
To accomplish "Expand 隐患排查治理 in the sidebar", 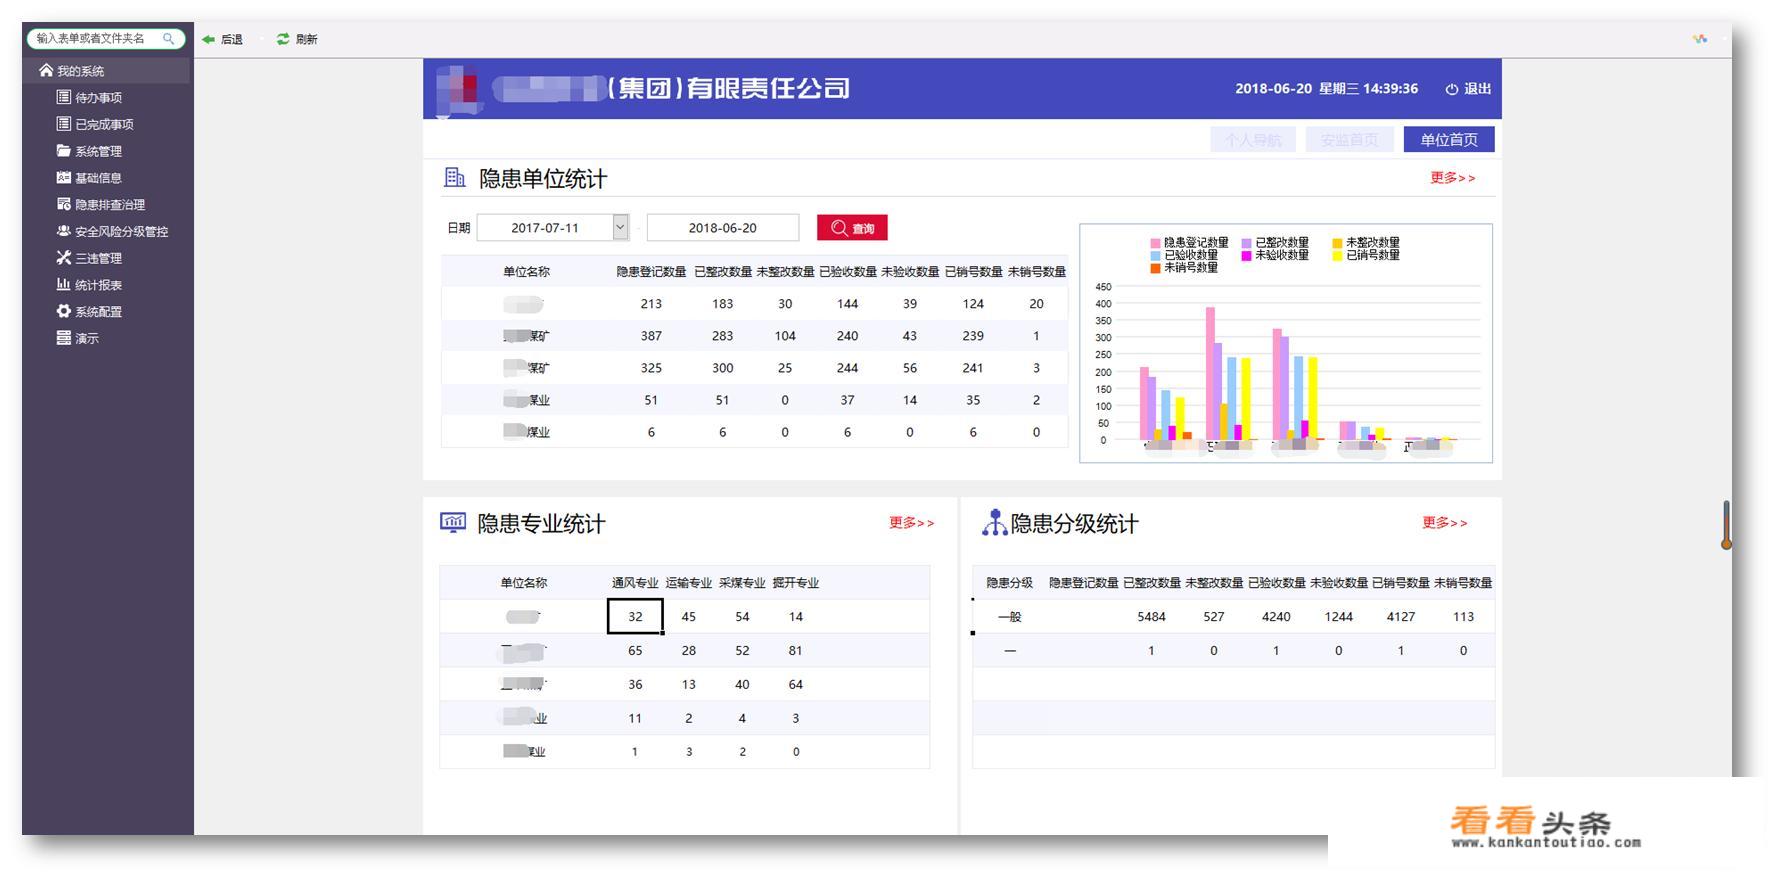I will point(110,205).
